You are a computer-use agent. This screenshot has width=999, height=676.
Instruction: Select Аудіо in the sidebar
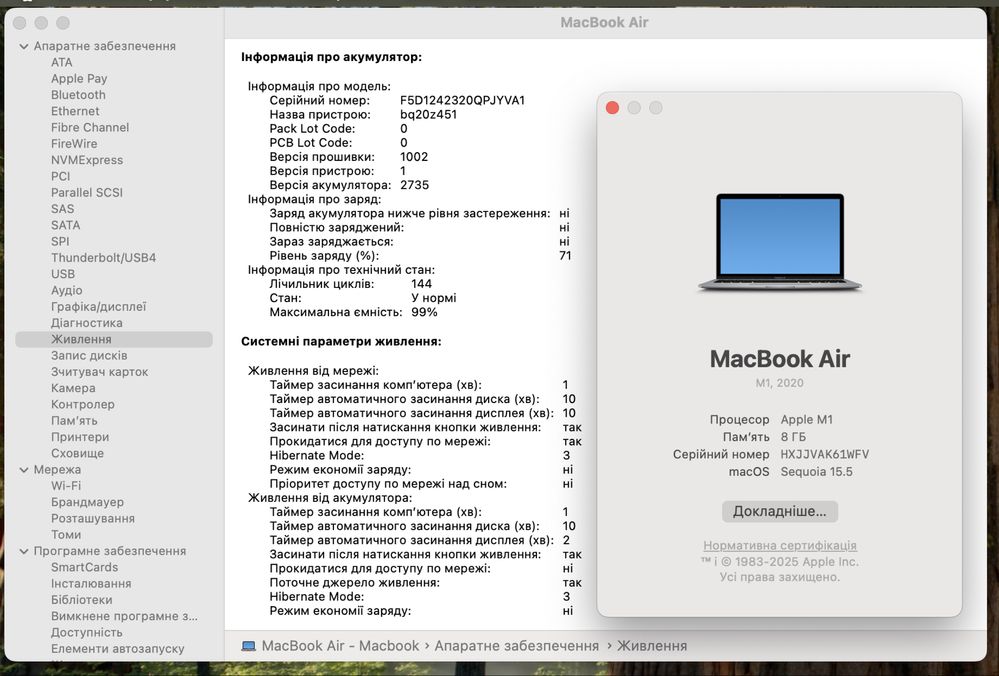67,290
